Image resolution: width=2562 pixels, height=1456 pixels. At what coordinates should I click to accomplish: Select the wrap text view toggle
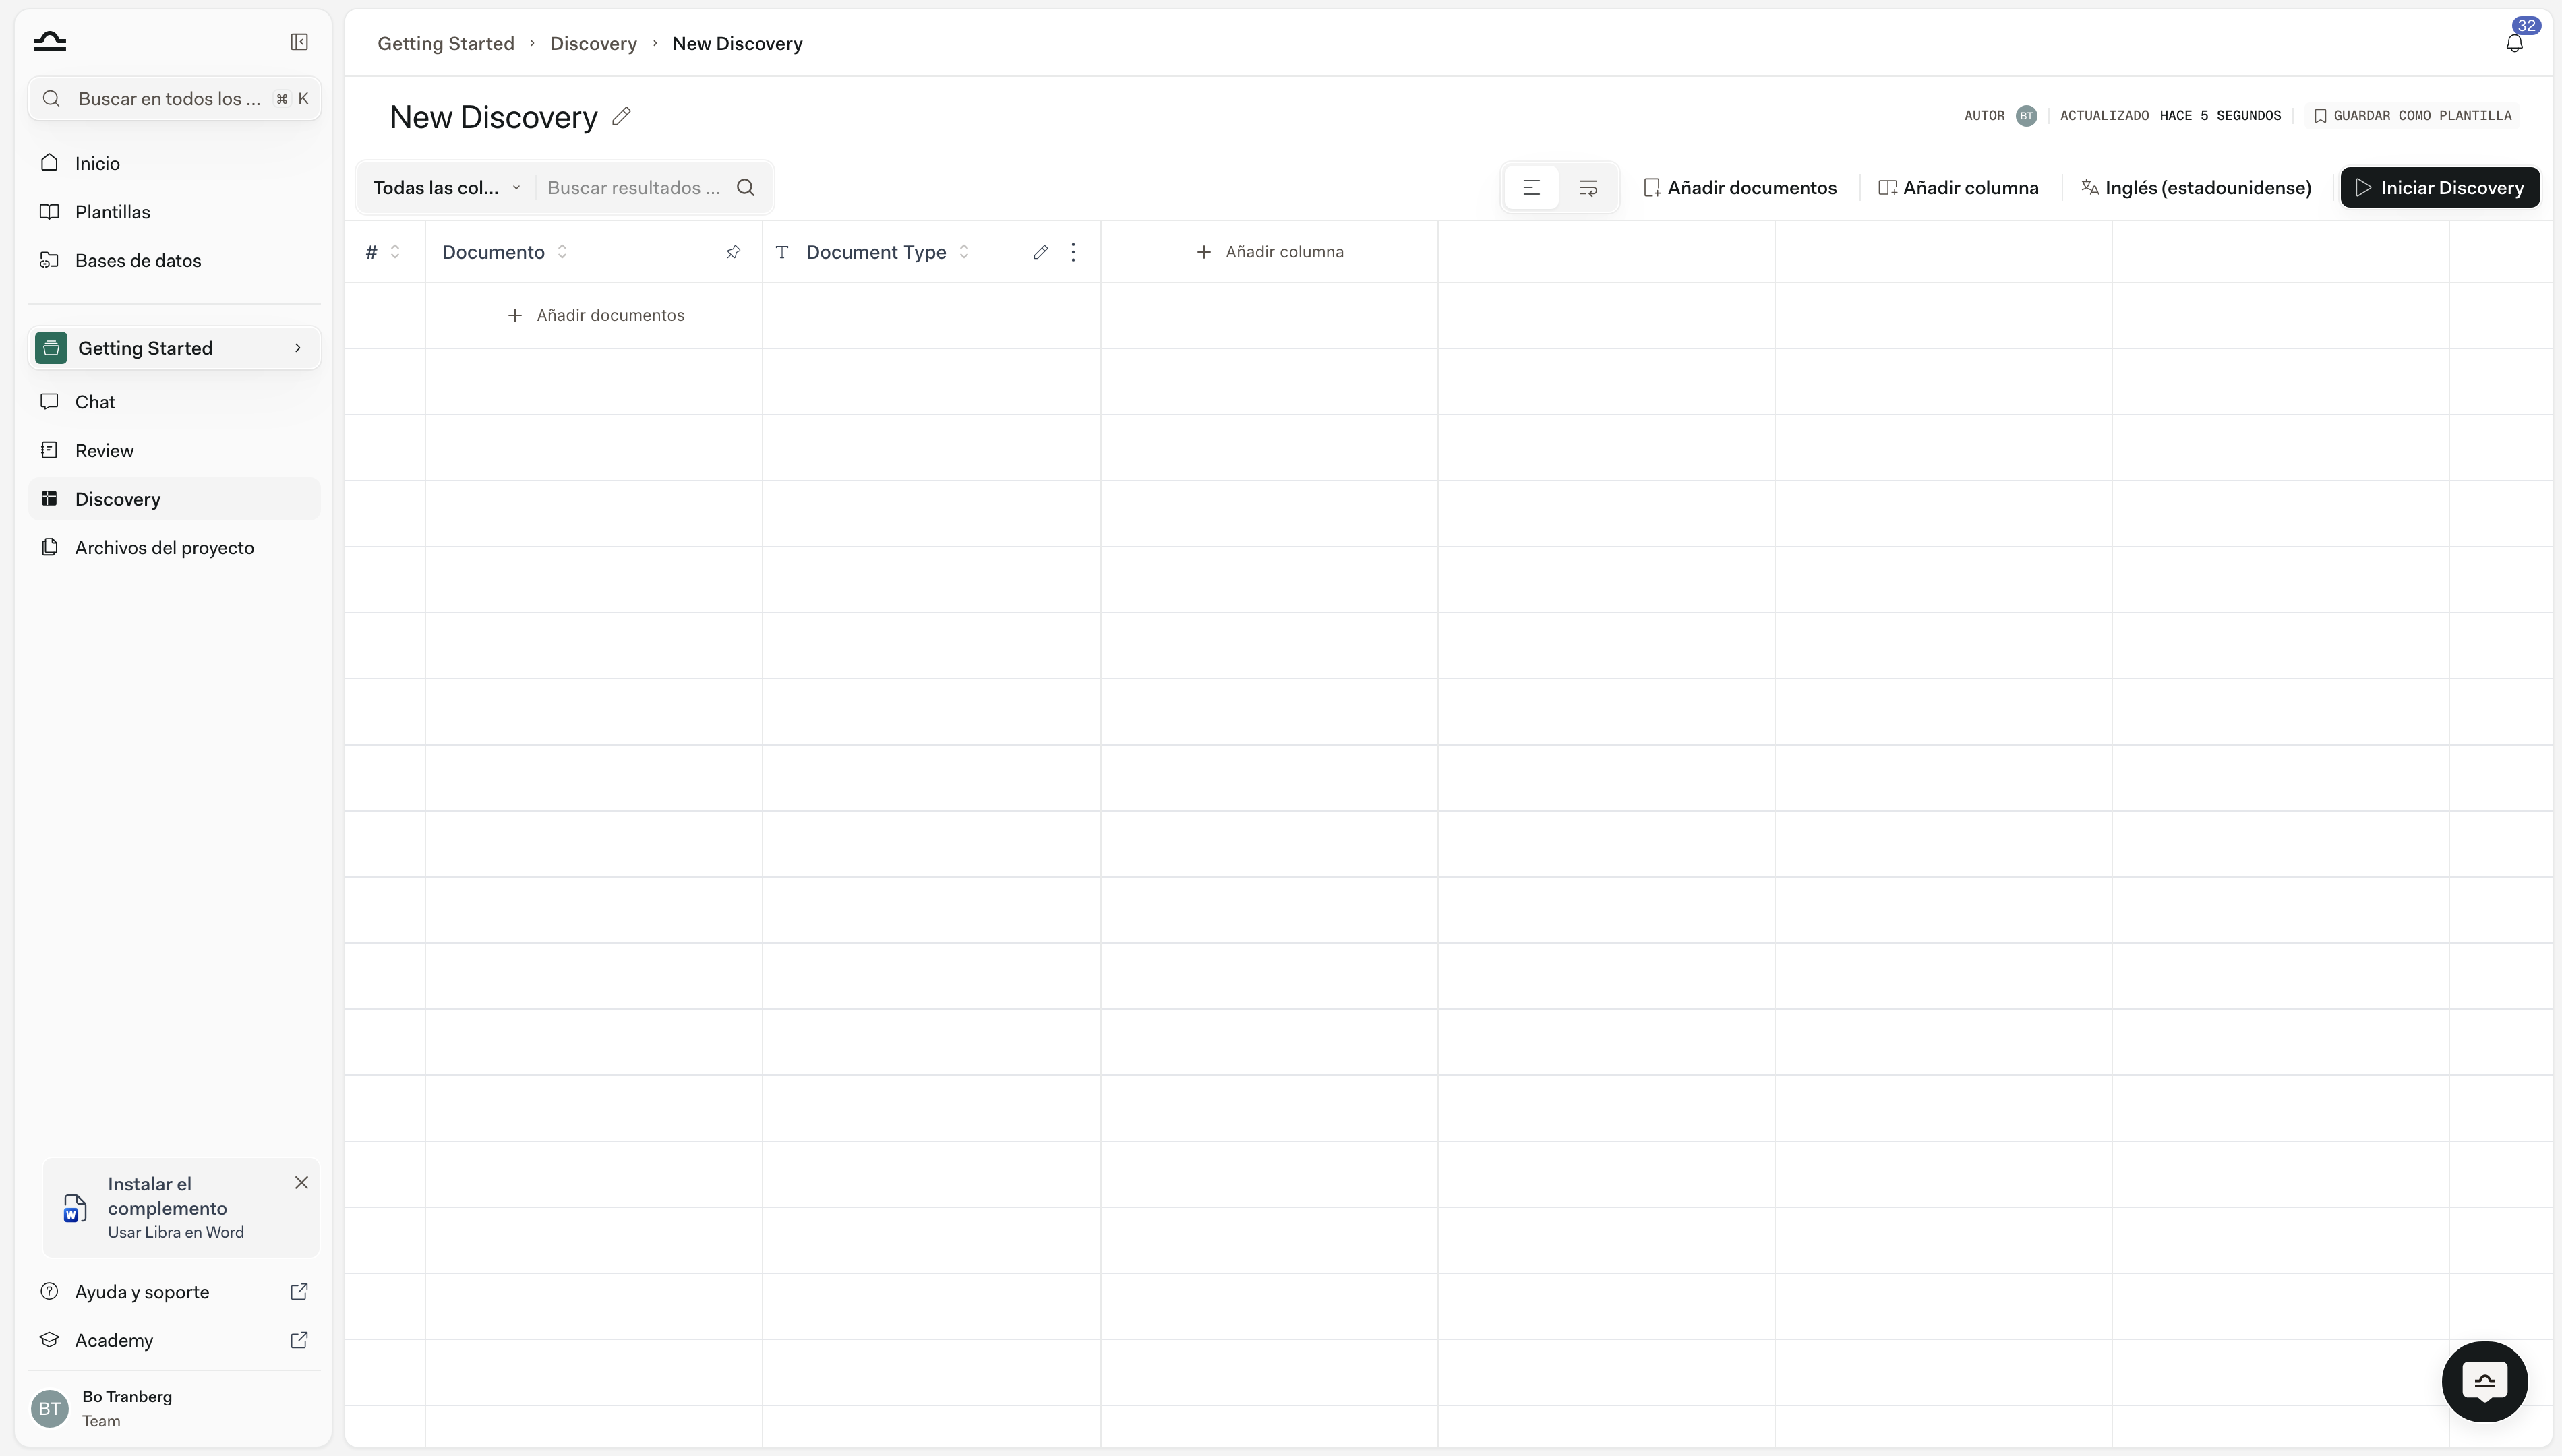tap(1587, 188)
